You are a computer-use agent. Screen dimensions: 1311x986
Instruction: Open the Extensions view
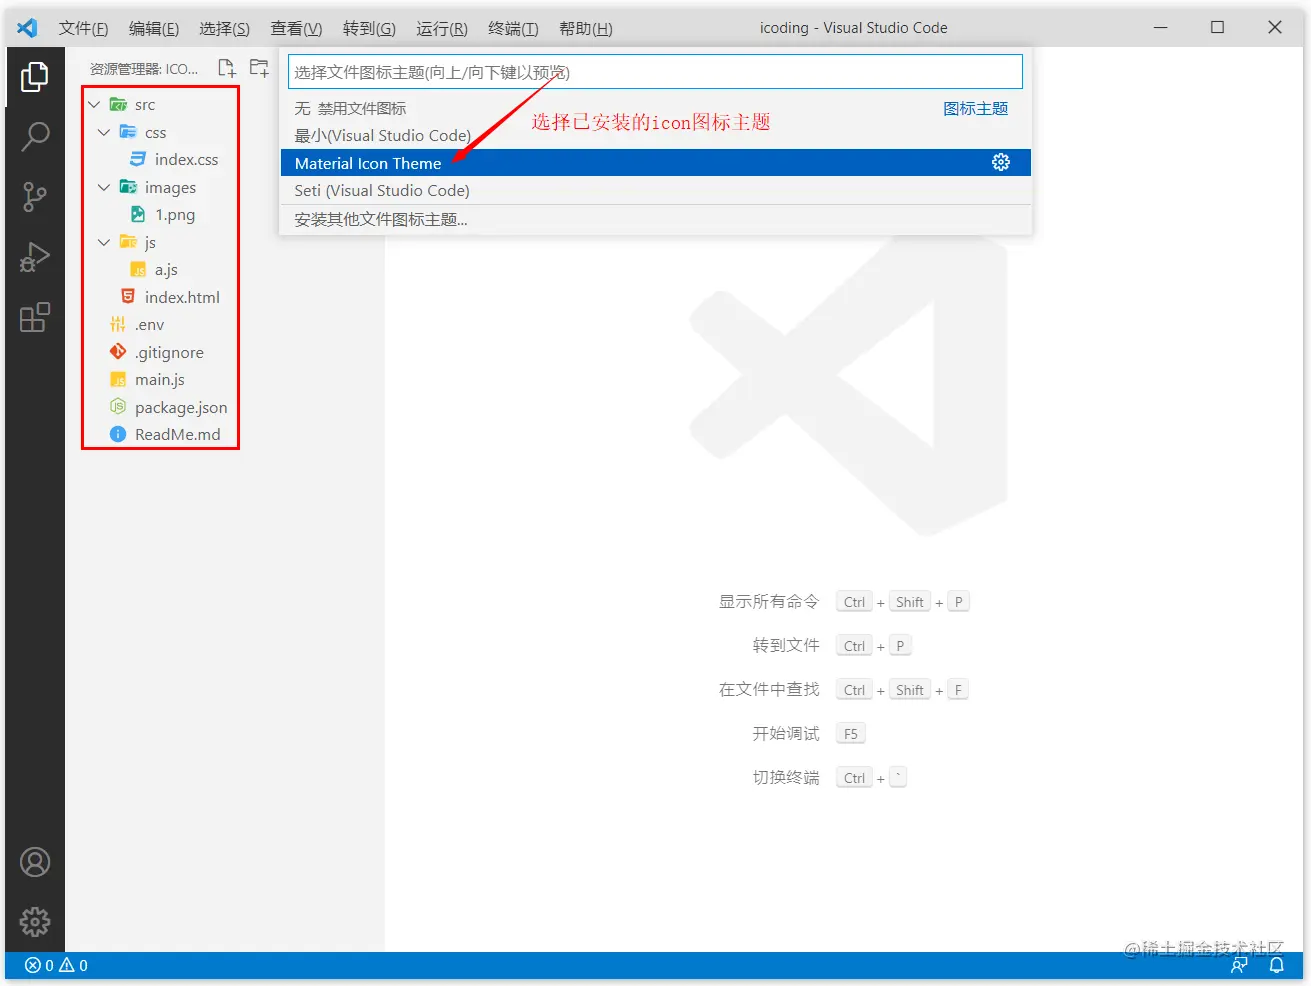tap(35, 317)
